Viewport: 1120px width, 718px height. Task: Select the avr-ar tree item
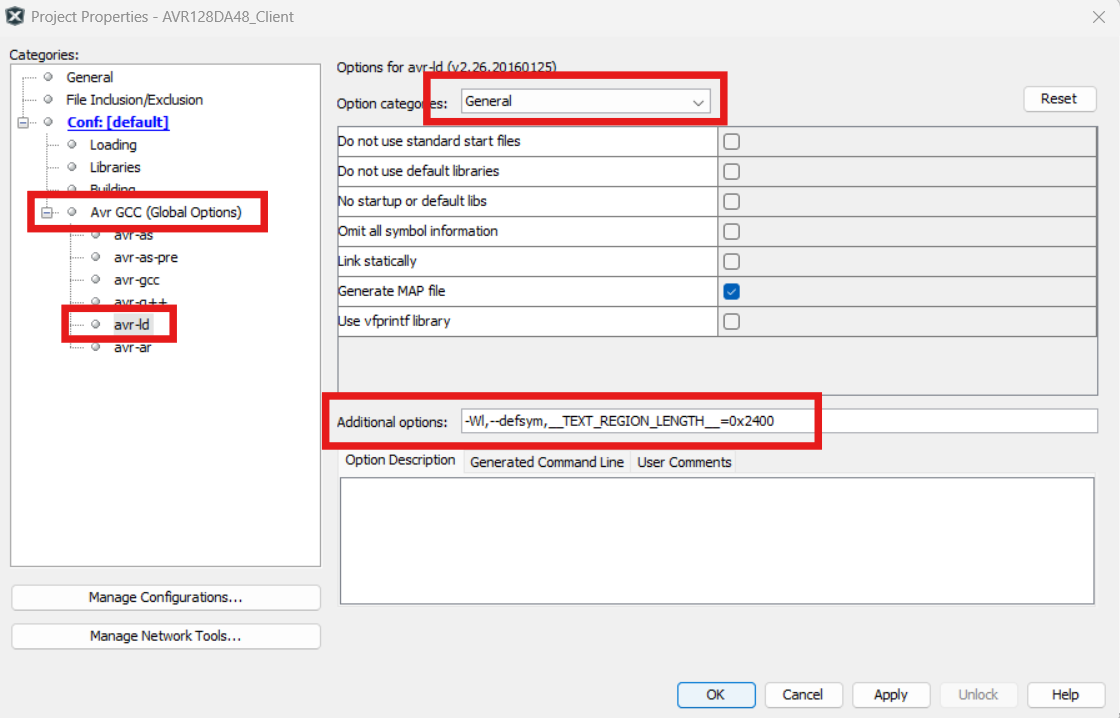pos(132,347)
